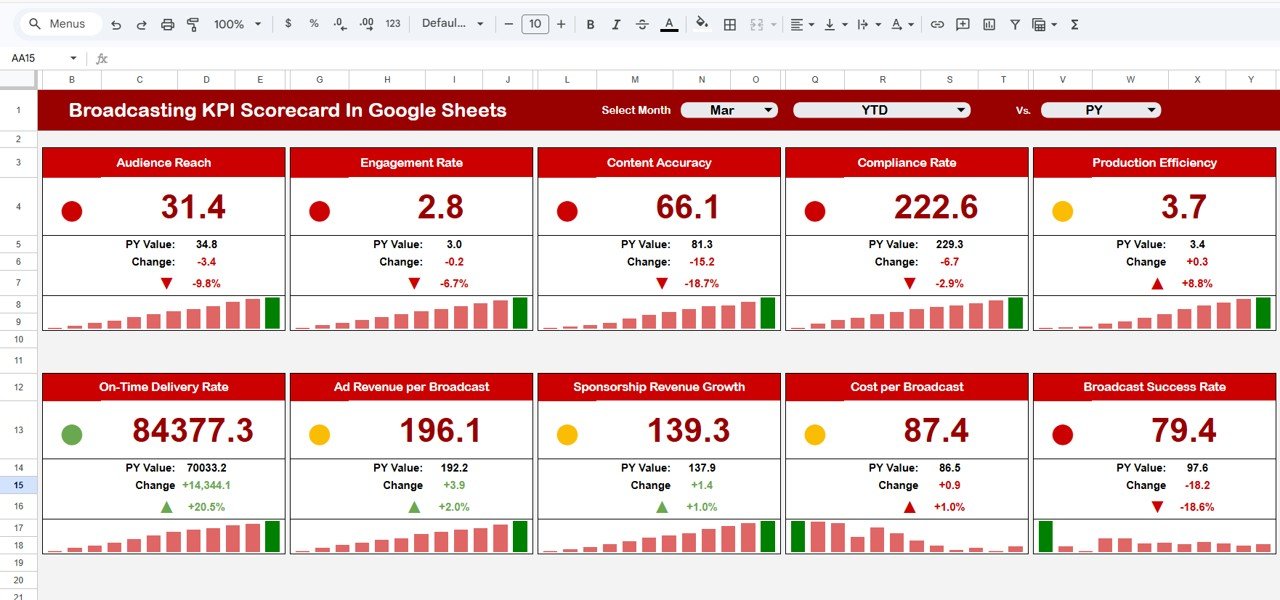Click the Redo button
Screen dimensions: 1280x600
(x=142, y=23)
